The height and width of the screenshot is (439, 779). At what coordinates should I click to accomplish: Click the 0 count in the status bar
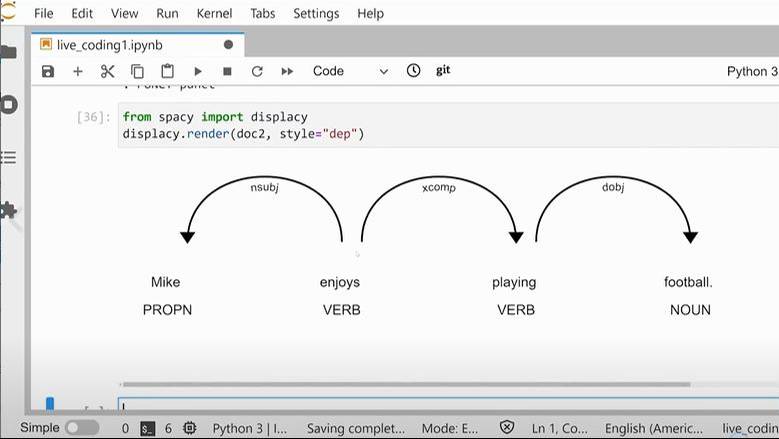point(125,428)
